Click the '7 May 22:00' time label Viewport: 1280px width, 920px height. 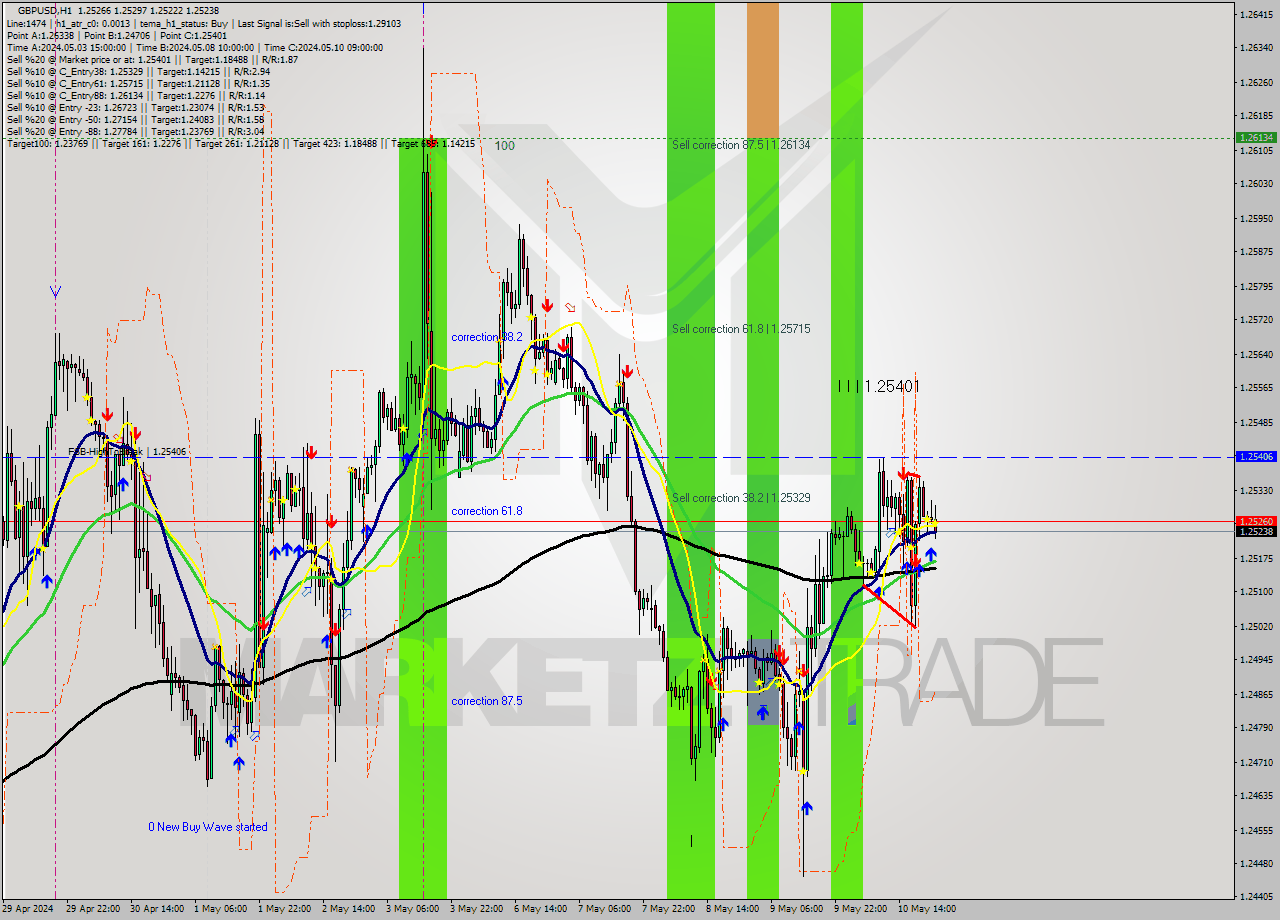(668, 909)
